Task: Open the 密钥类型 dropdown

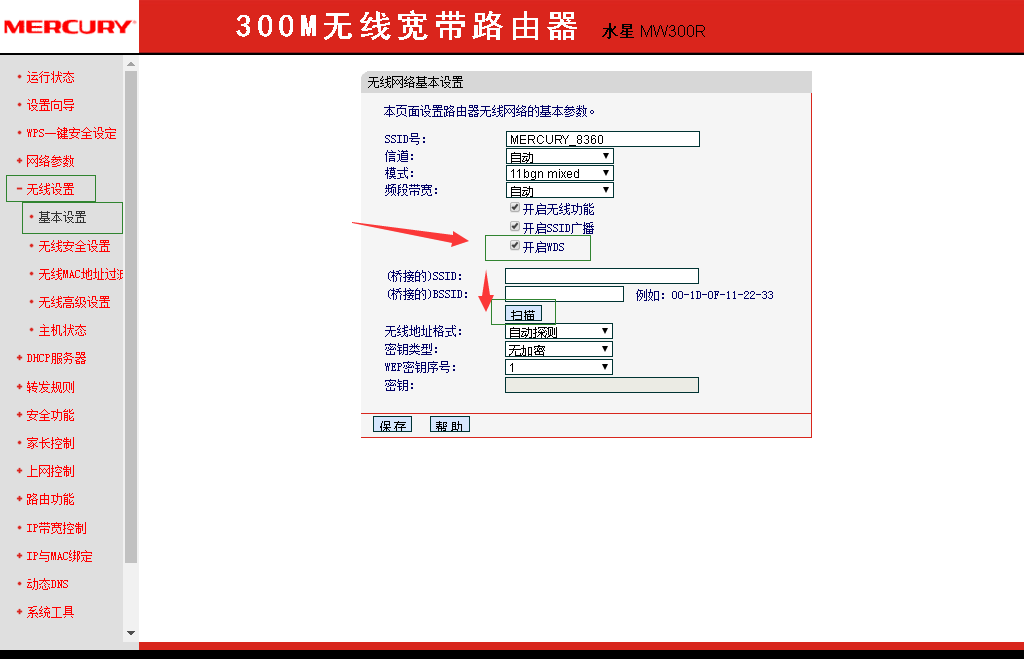Action: tap(558, 349)
